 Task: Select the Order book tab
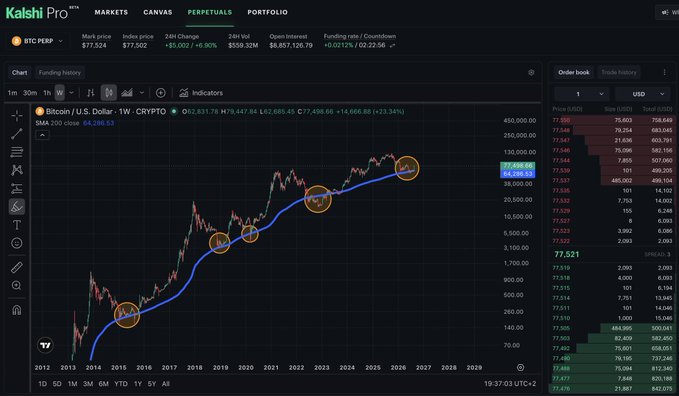(574, 72)
